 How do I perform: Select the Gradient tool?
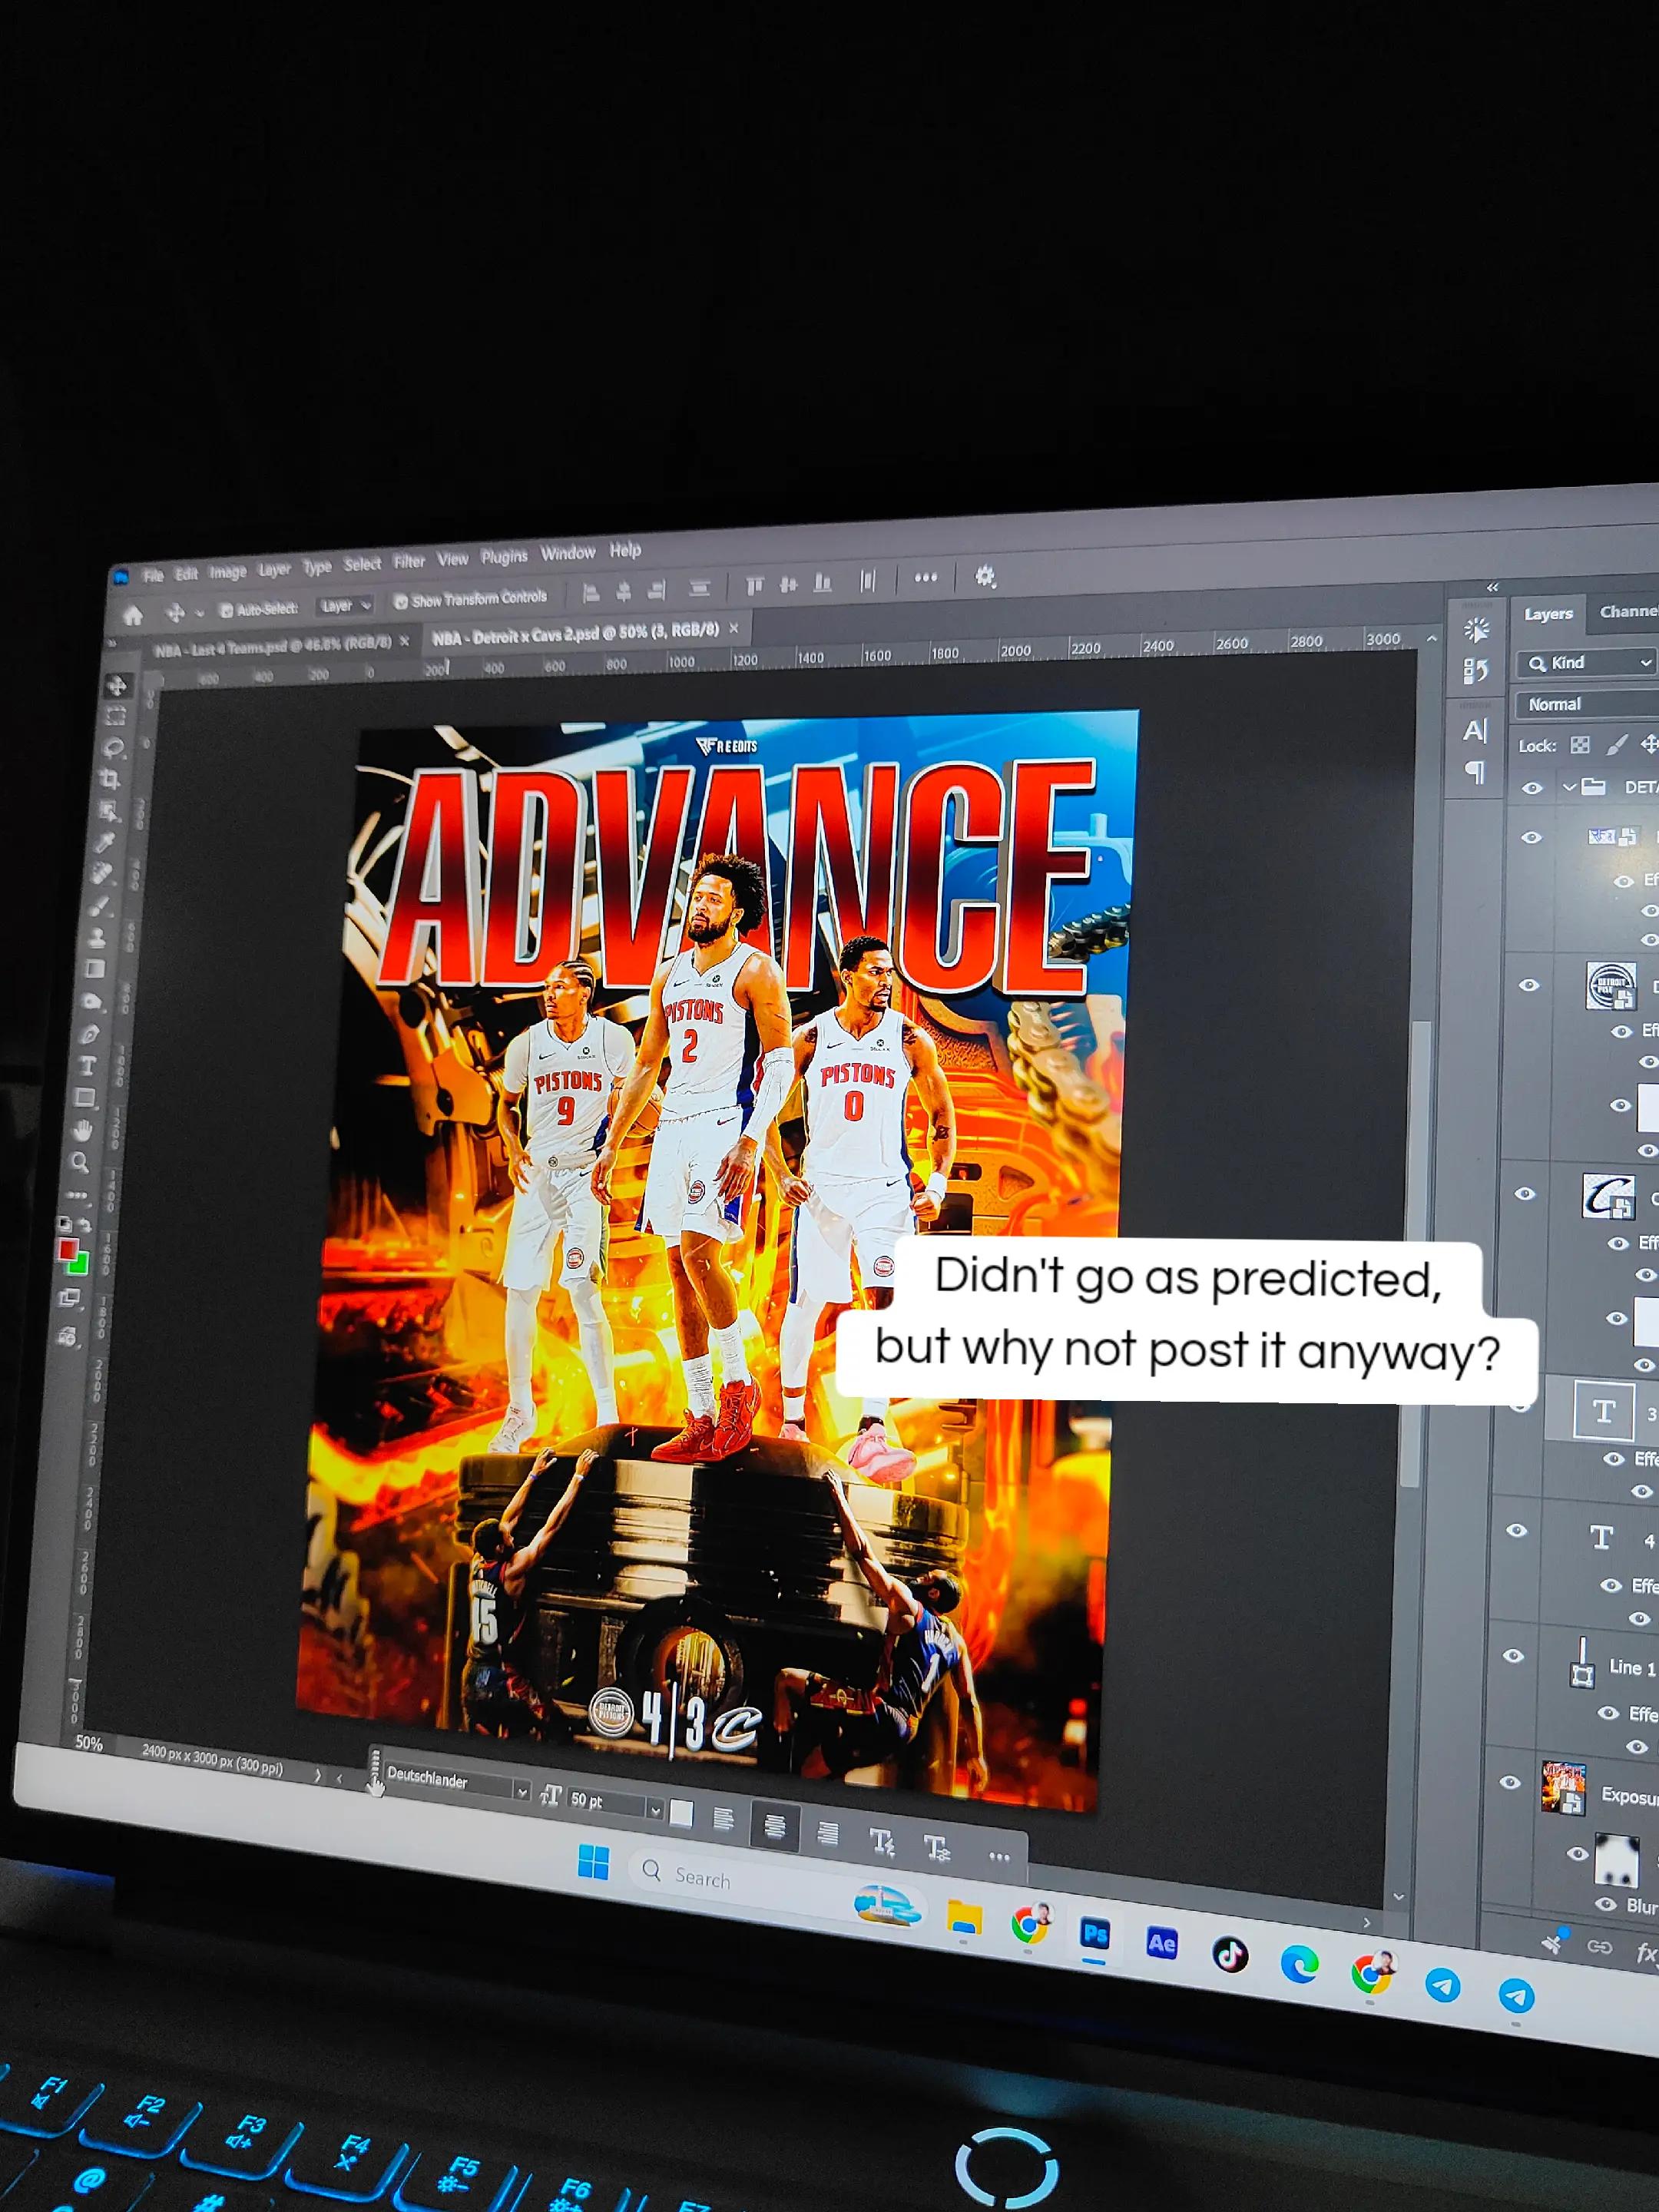pyautogui.click(x=96, y=969)
